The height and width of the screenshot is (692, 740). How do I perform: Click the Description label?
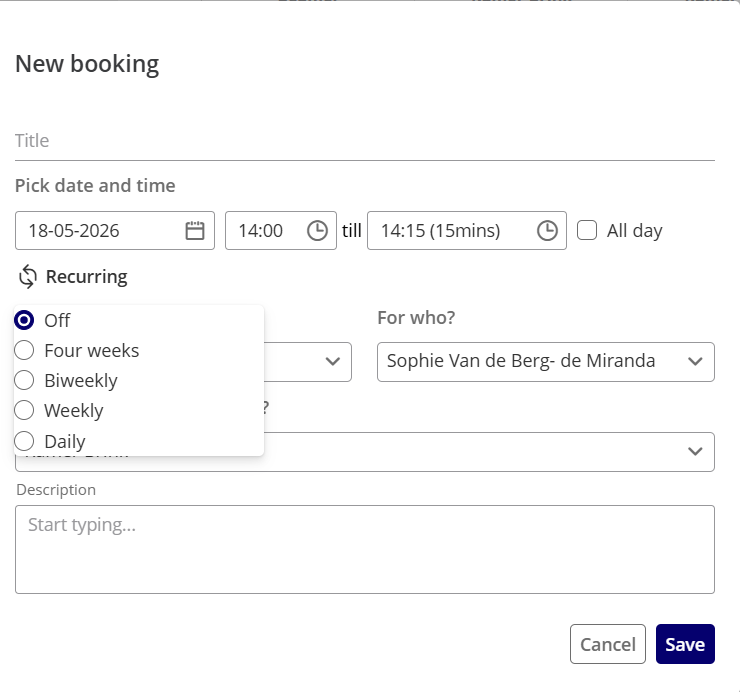(x=56, y=490)
